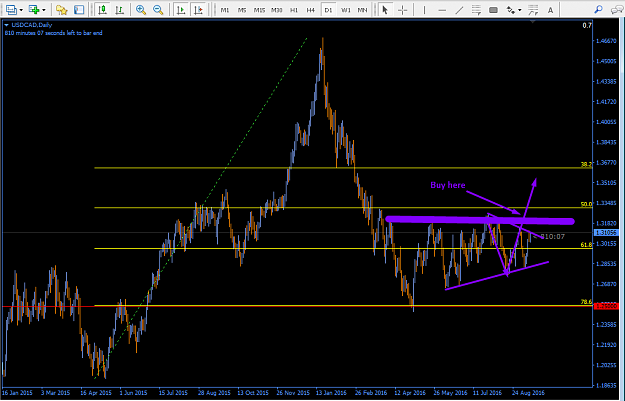The width and height of the screenshot is (625, 401).
Task: Switch to W1 weekly timeframe
Action: coord(346,10)
